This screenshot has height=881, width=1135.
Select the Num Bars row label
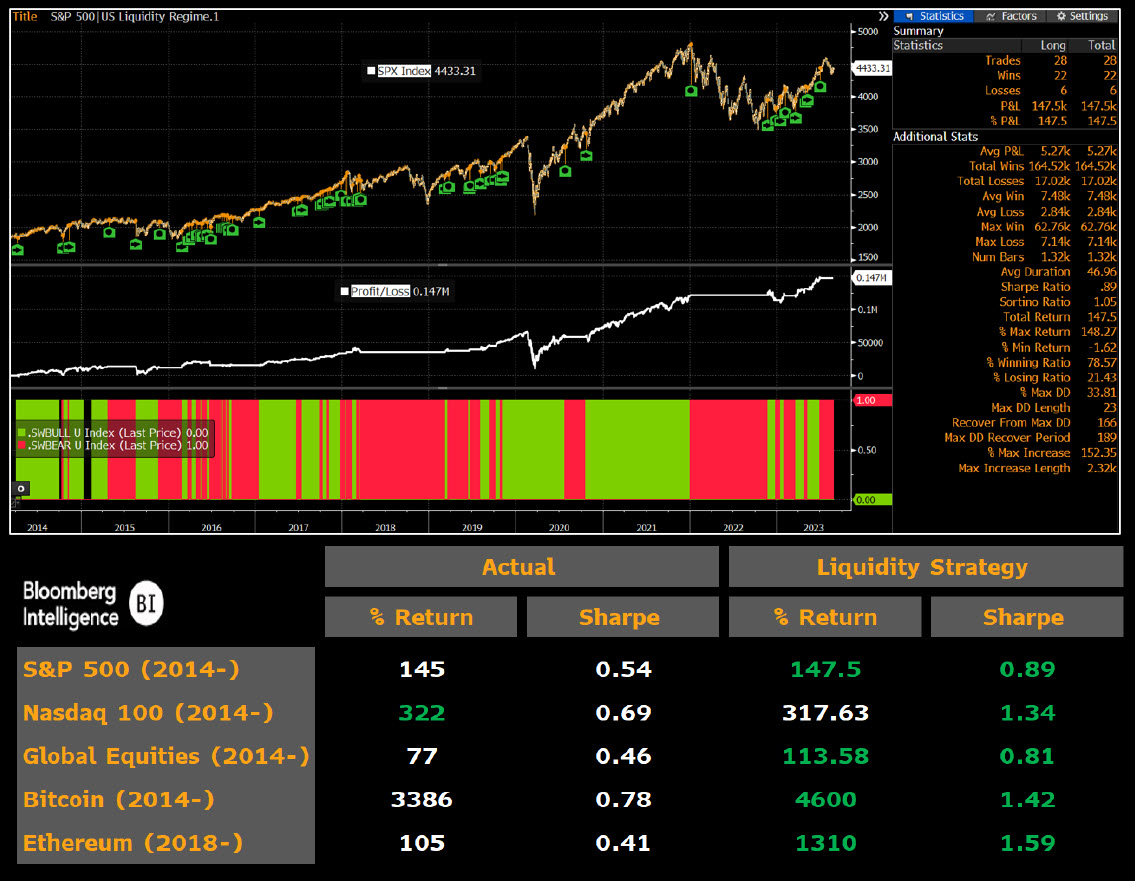(x=997, y=257)
